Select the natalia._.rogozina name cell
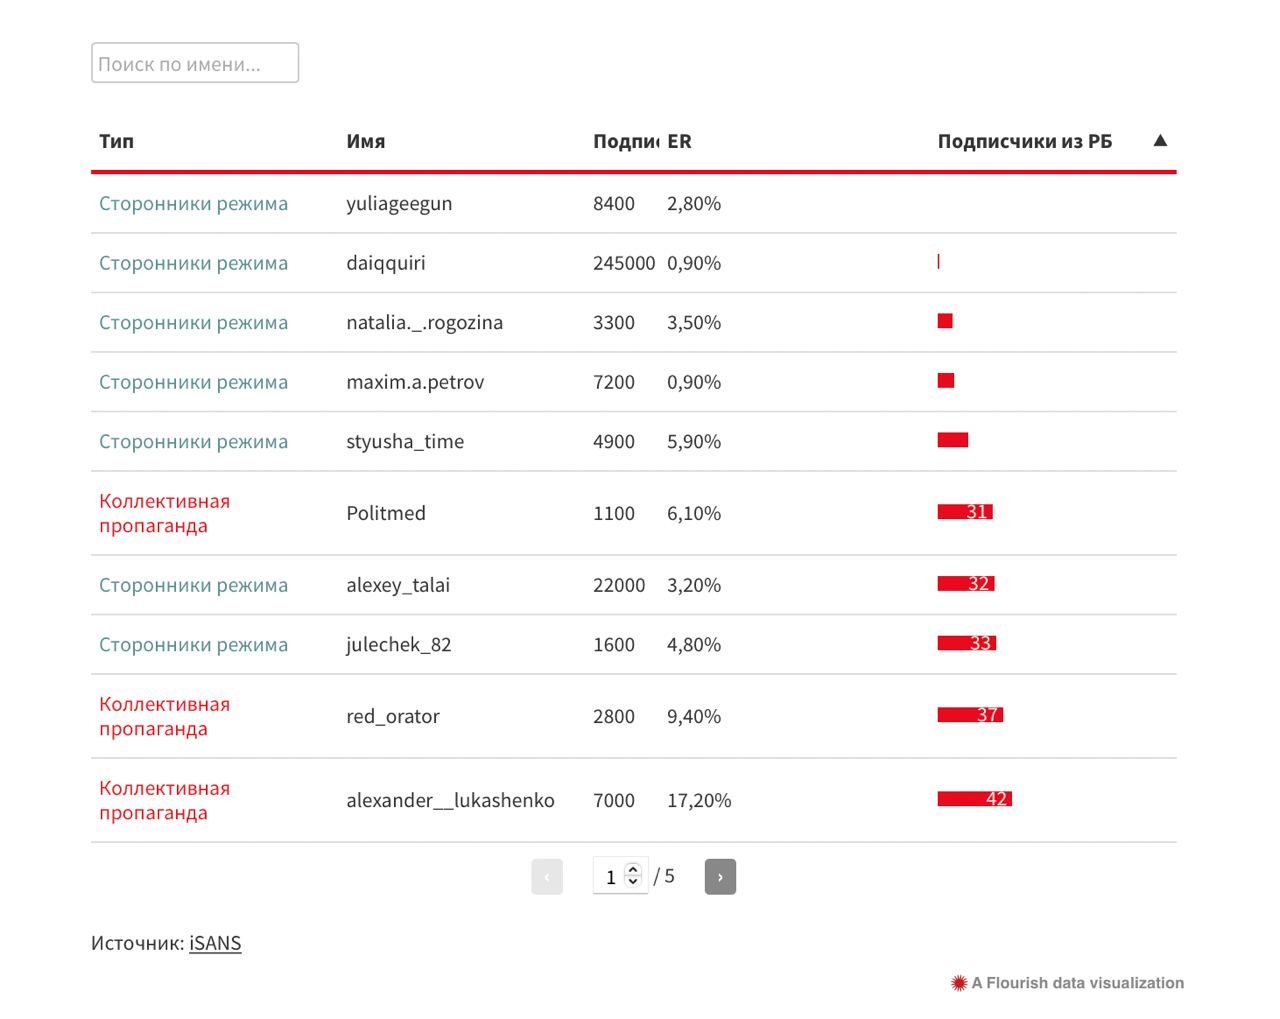 click(425, 322)
